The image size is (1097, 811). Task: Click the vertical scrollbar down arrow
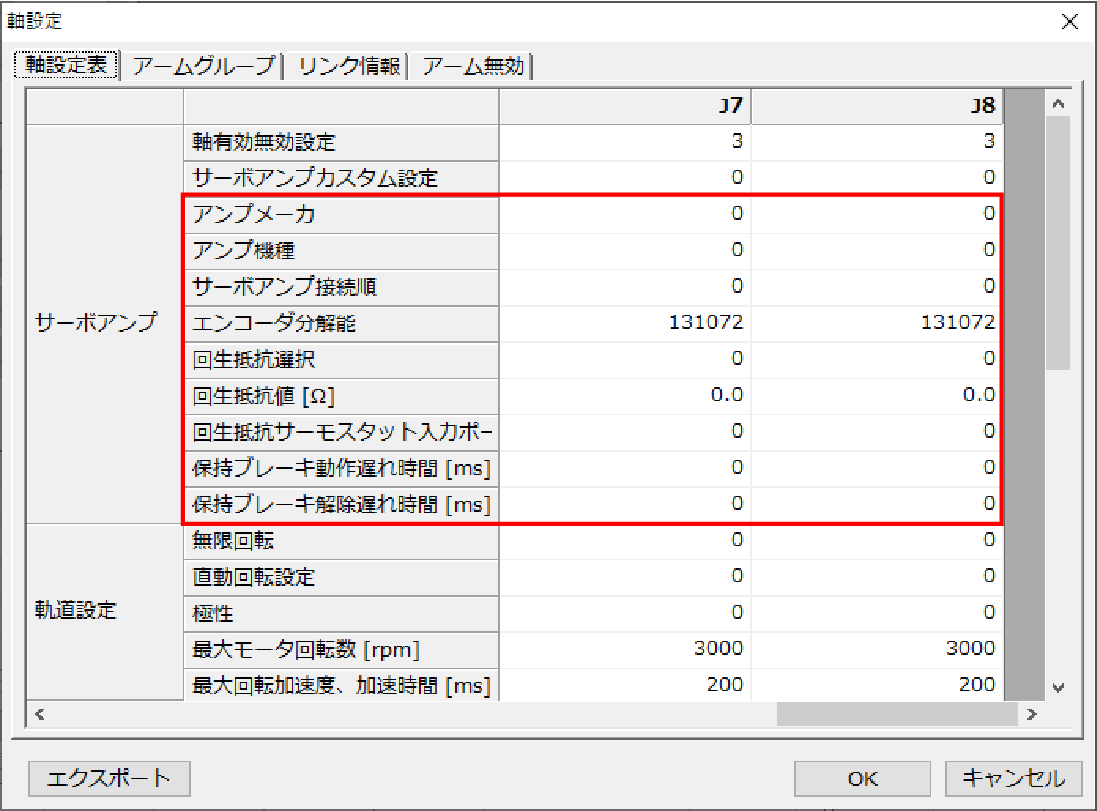point(1059,688)
